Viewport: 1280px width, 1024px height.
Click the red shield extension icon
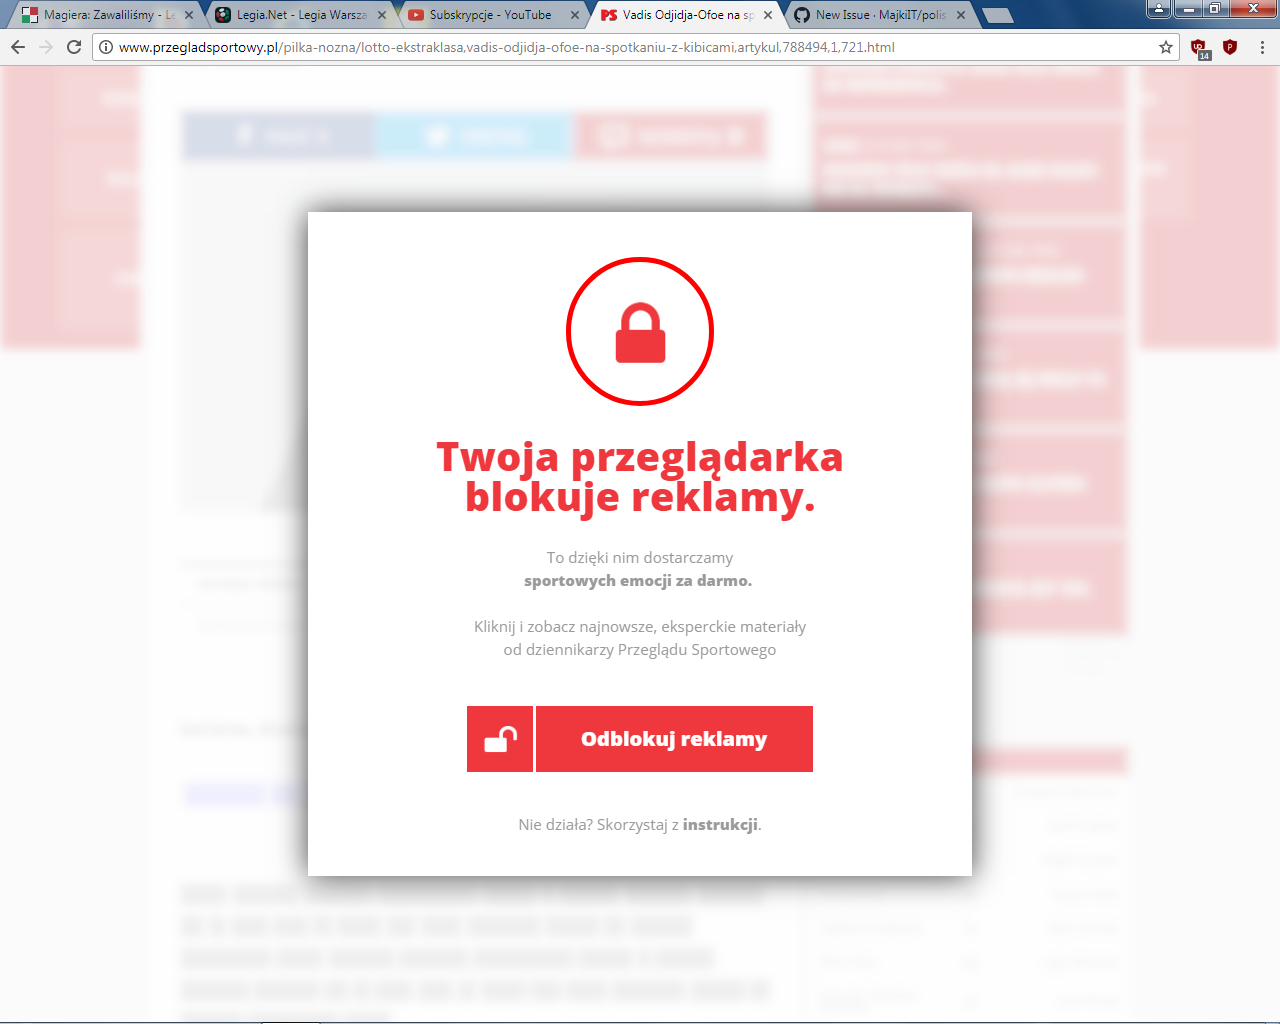coord(1230,47)
